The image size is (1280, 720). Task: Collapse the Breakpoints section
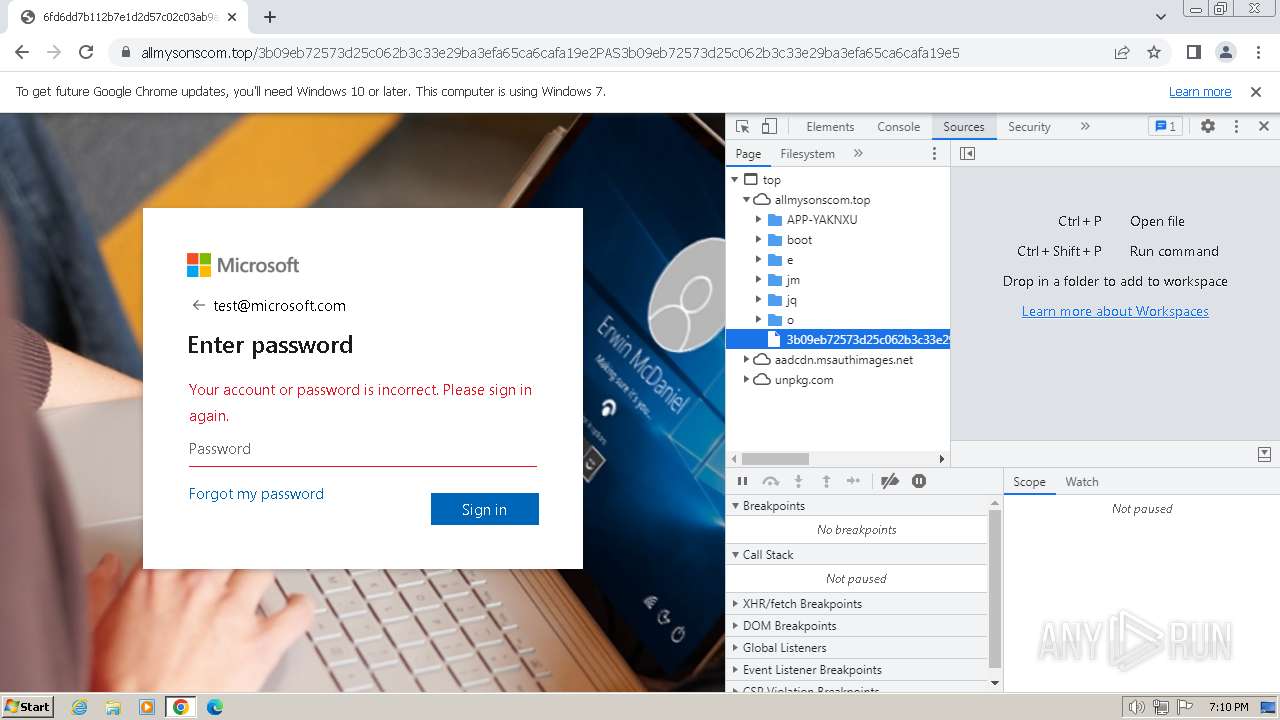(x=856, y=506)
